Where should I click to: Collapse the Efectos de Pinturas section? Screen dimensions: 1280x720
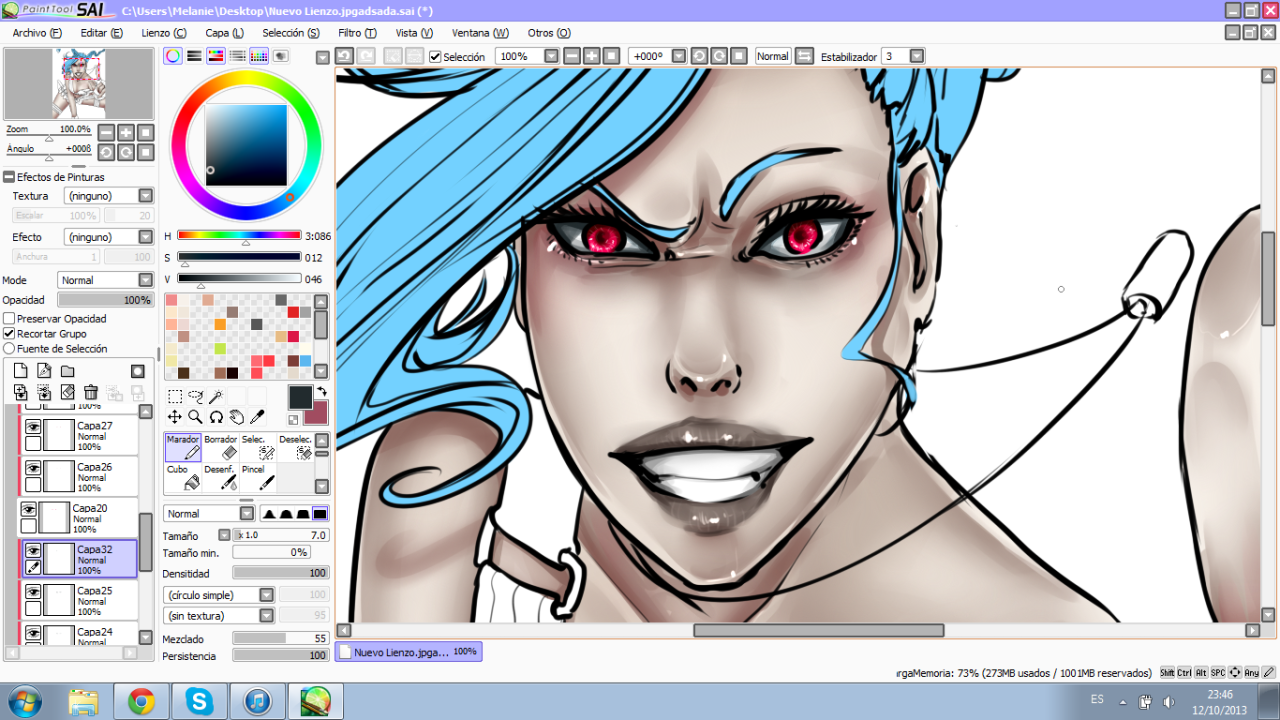[9, 177]
